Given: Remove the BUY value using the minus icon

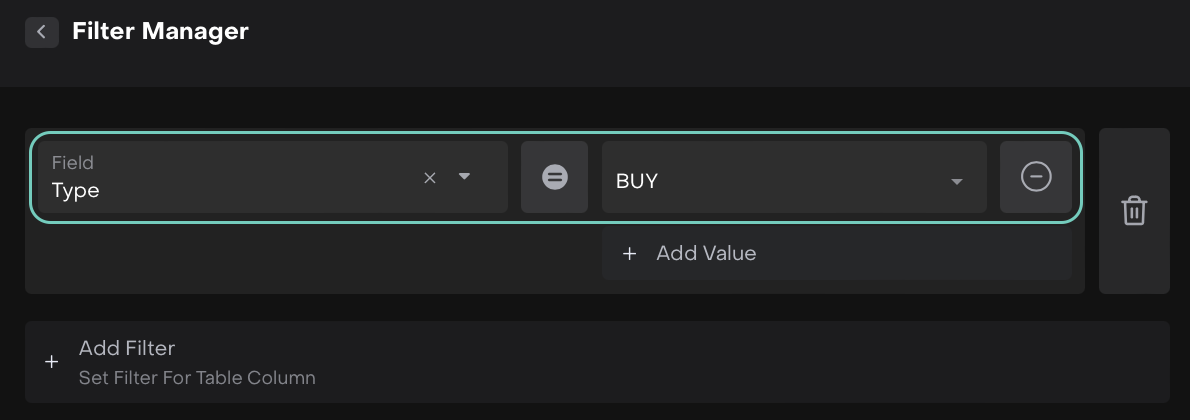Looking at the screenshot, I should tap(1035, 177).
